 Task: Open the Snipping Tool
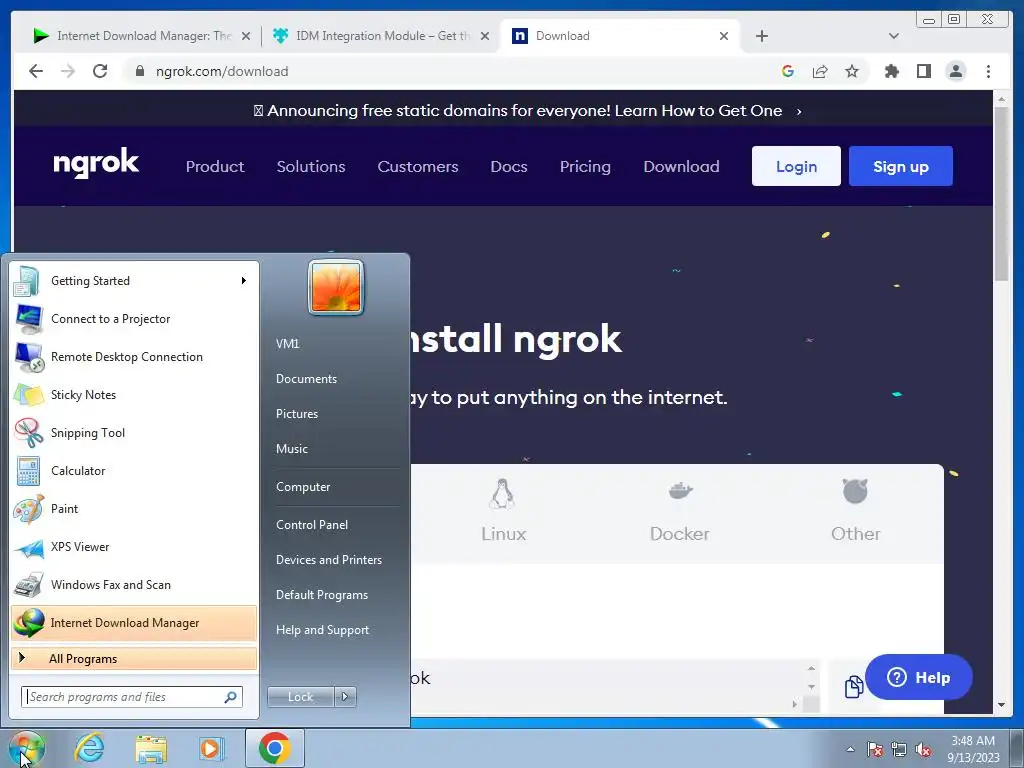pos(134,432)
